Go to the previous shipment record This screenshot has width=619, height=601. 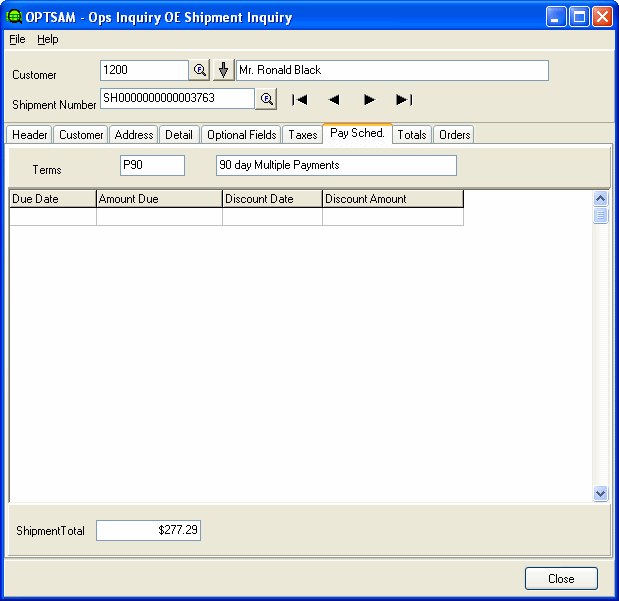pos(334,99)
